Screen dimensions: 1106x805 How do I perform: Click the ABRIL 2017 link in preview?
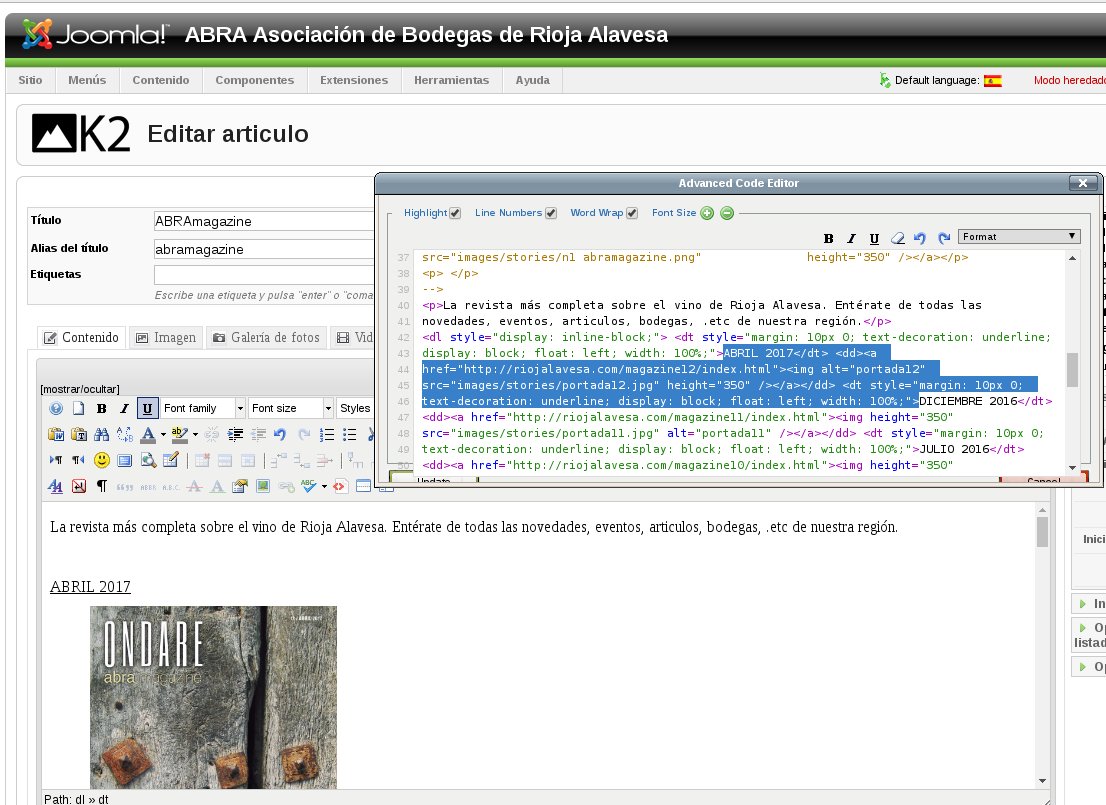point(90,587)
